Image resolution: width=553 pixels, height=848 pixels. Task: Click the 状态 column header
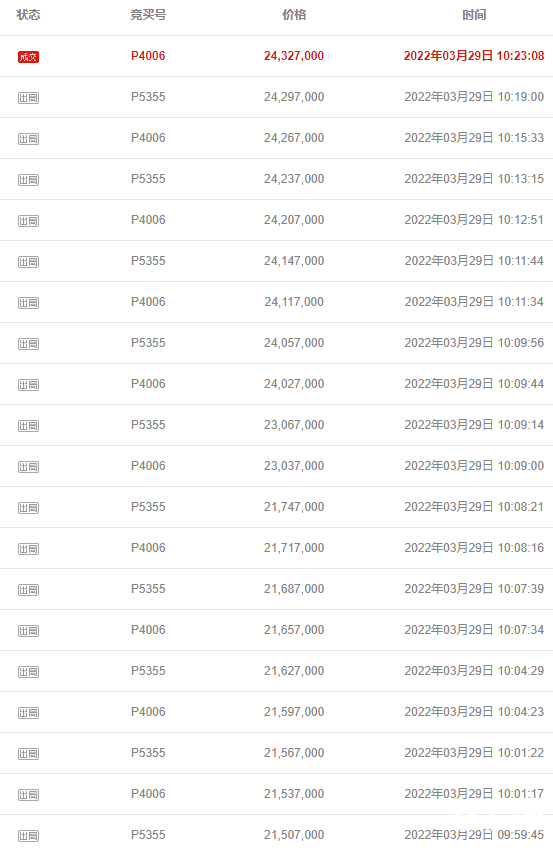click(x=28, y=15)
